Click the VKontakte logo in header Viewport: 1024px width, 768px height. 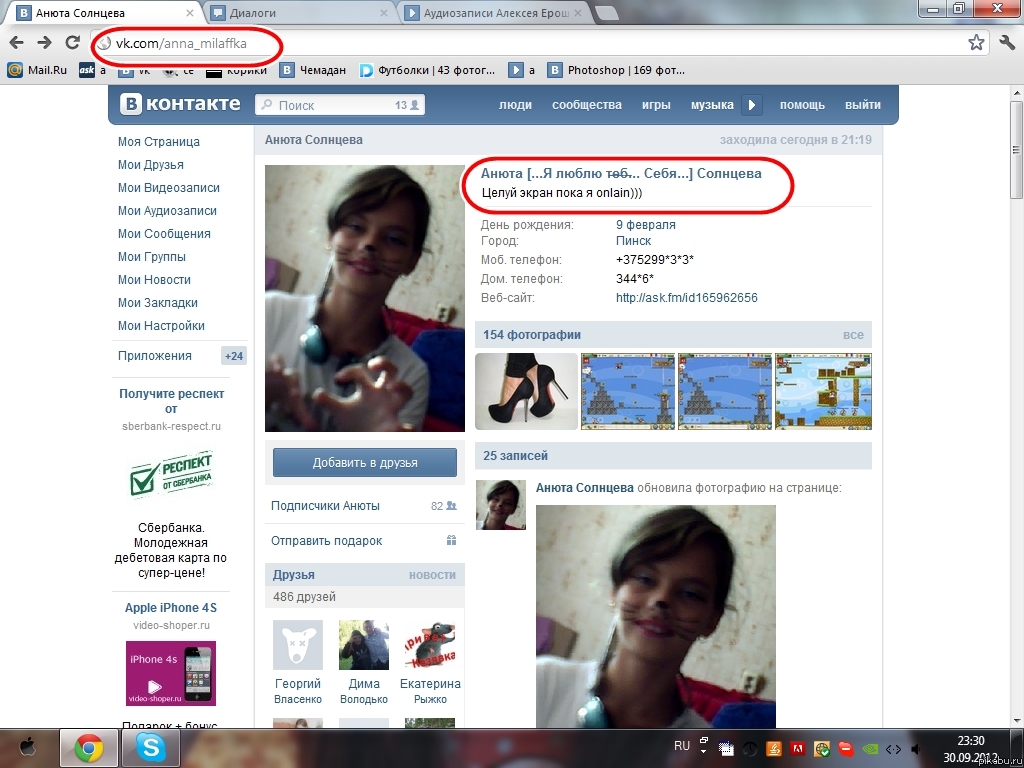(x=180, y=104)
